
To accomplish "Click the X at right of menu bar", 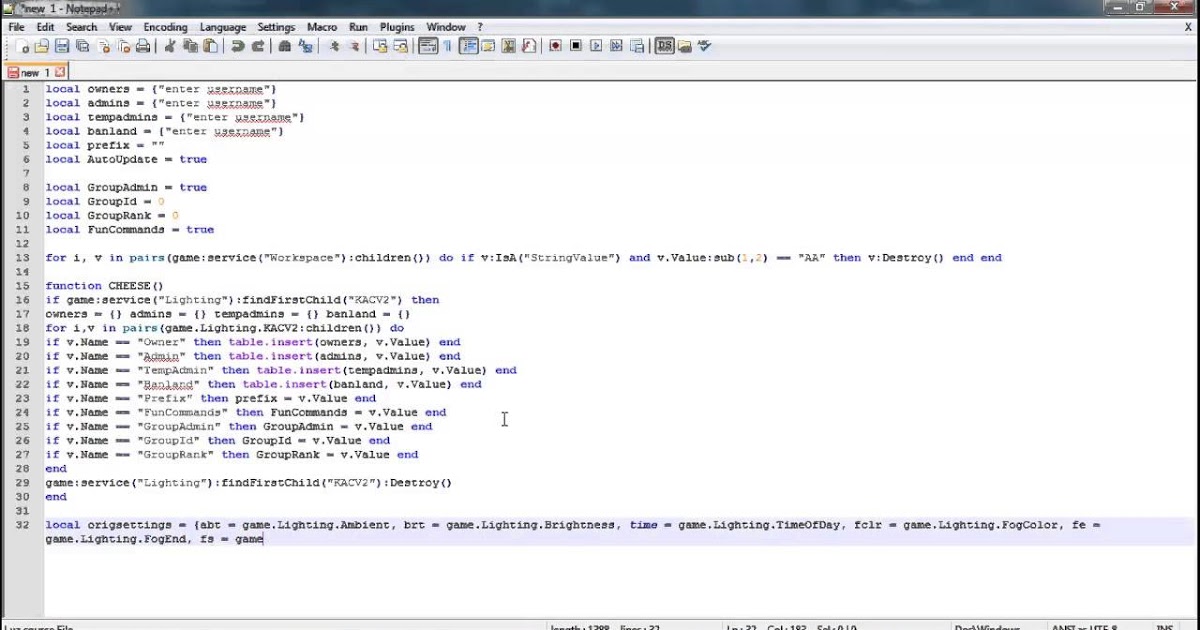I will [x=1188, y=27].
